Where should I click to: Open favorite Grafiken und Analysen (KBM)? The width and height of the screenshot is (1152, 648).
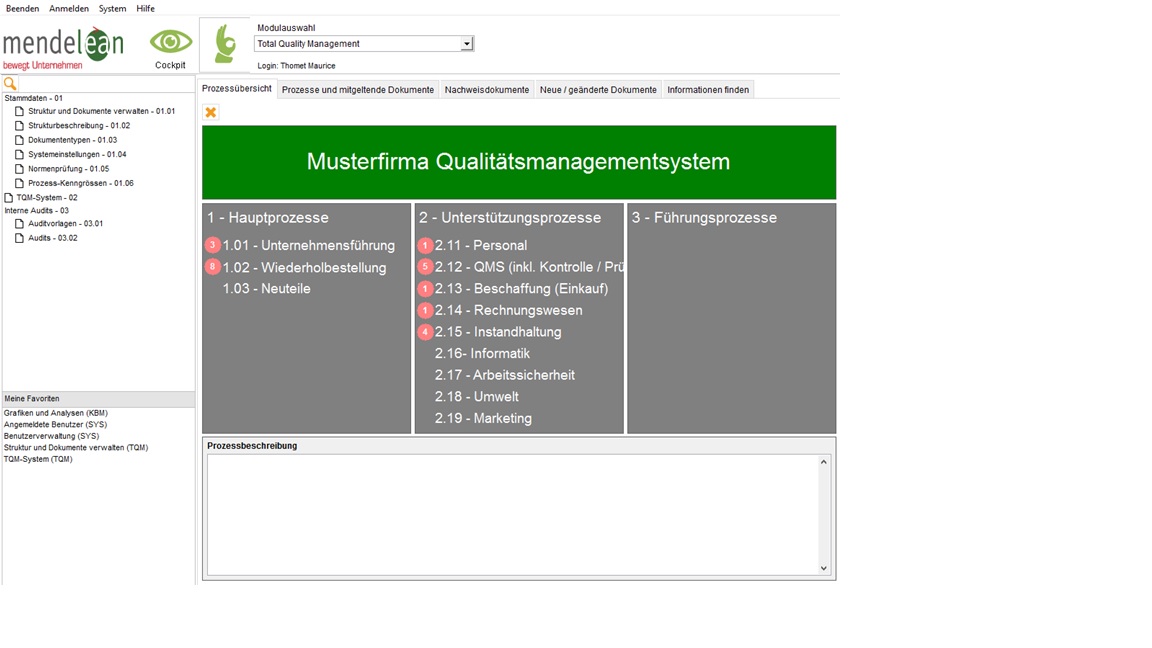(56, 413)
